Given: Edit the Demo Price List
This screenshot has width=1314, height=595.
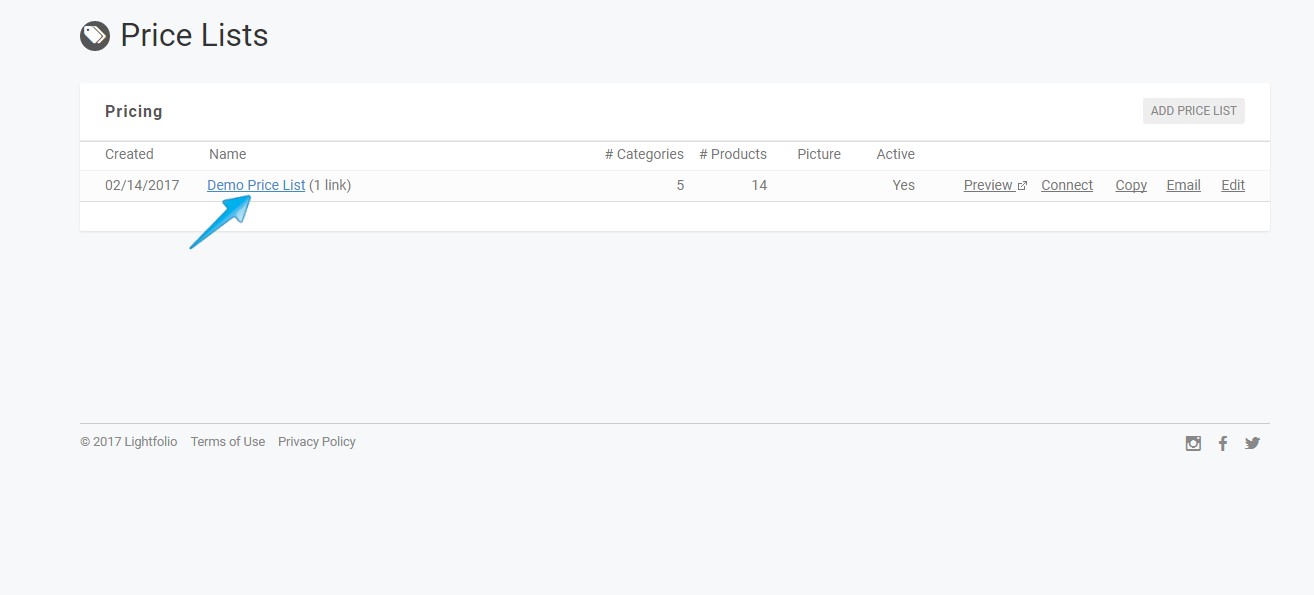Looking at the screenshot, I should coord(1233,185).
